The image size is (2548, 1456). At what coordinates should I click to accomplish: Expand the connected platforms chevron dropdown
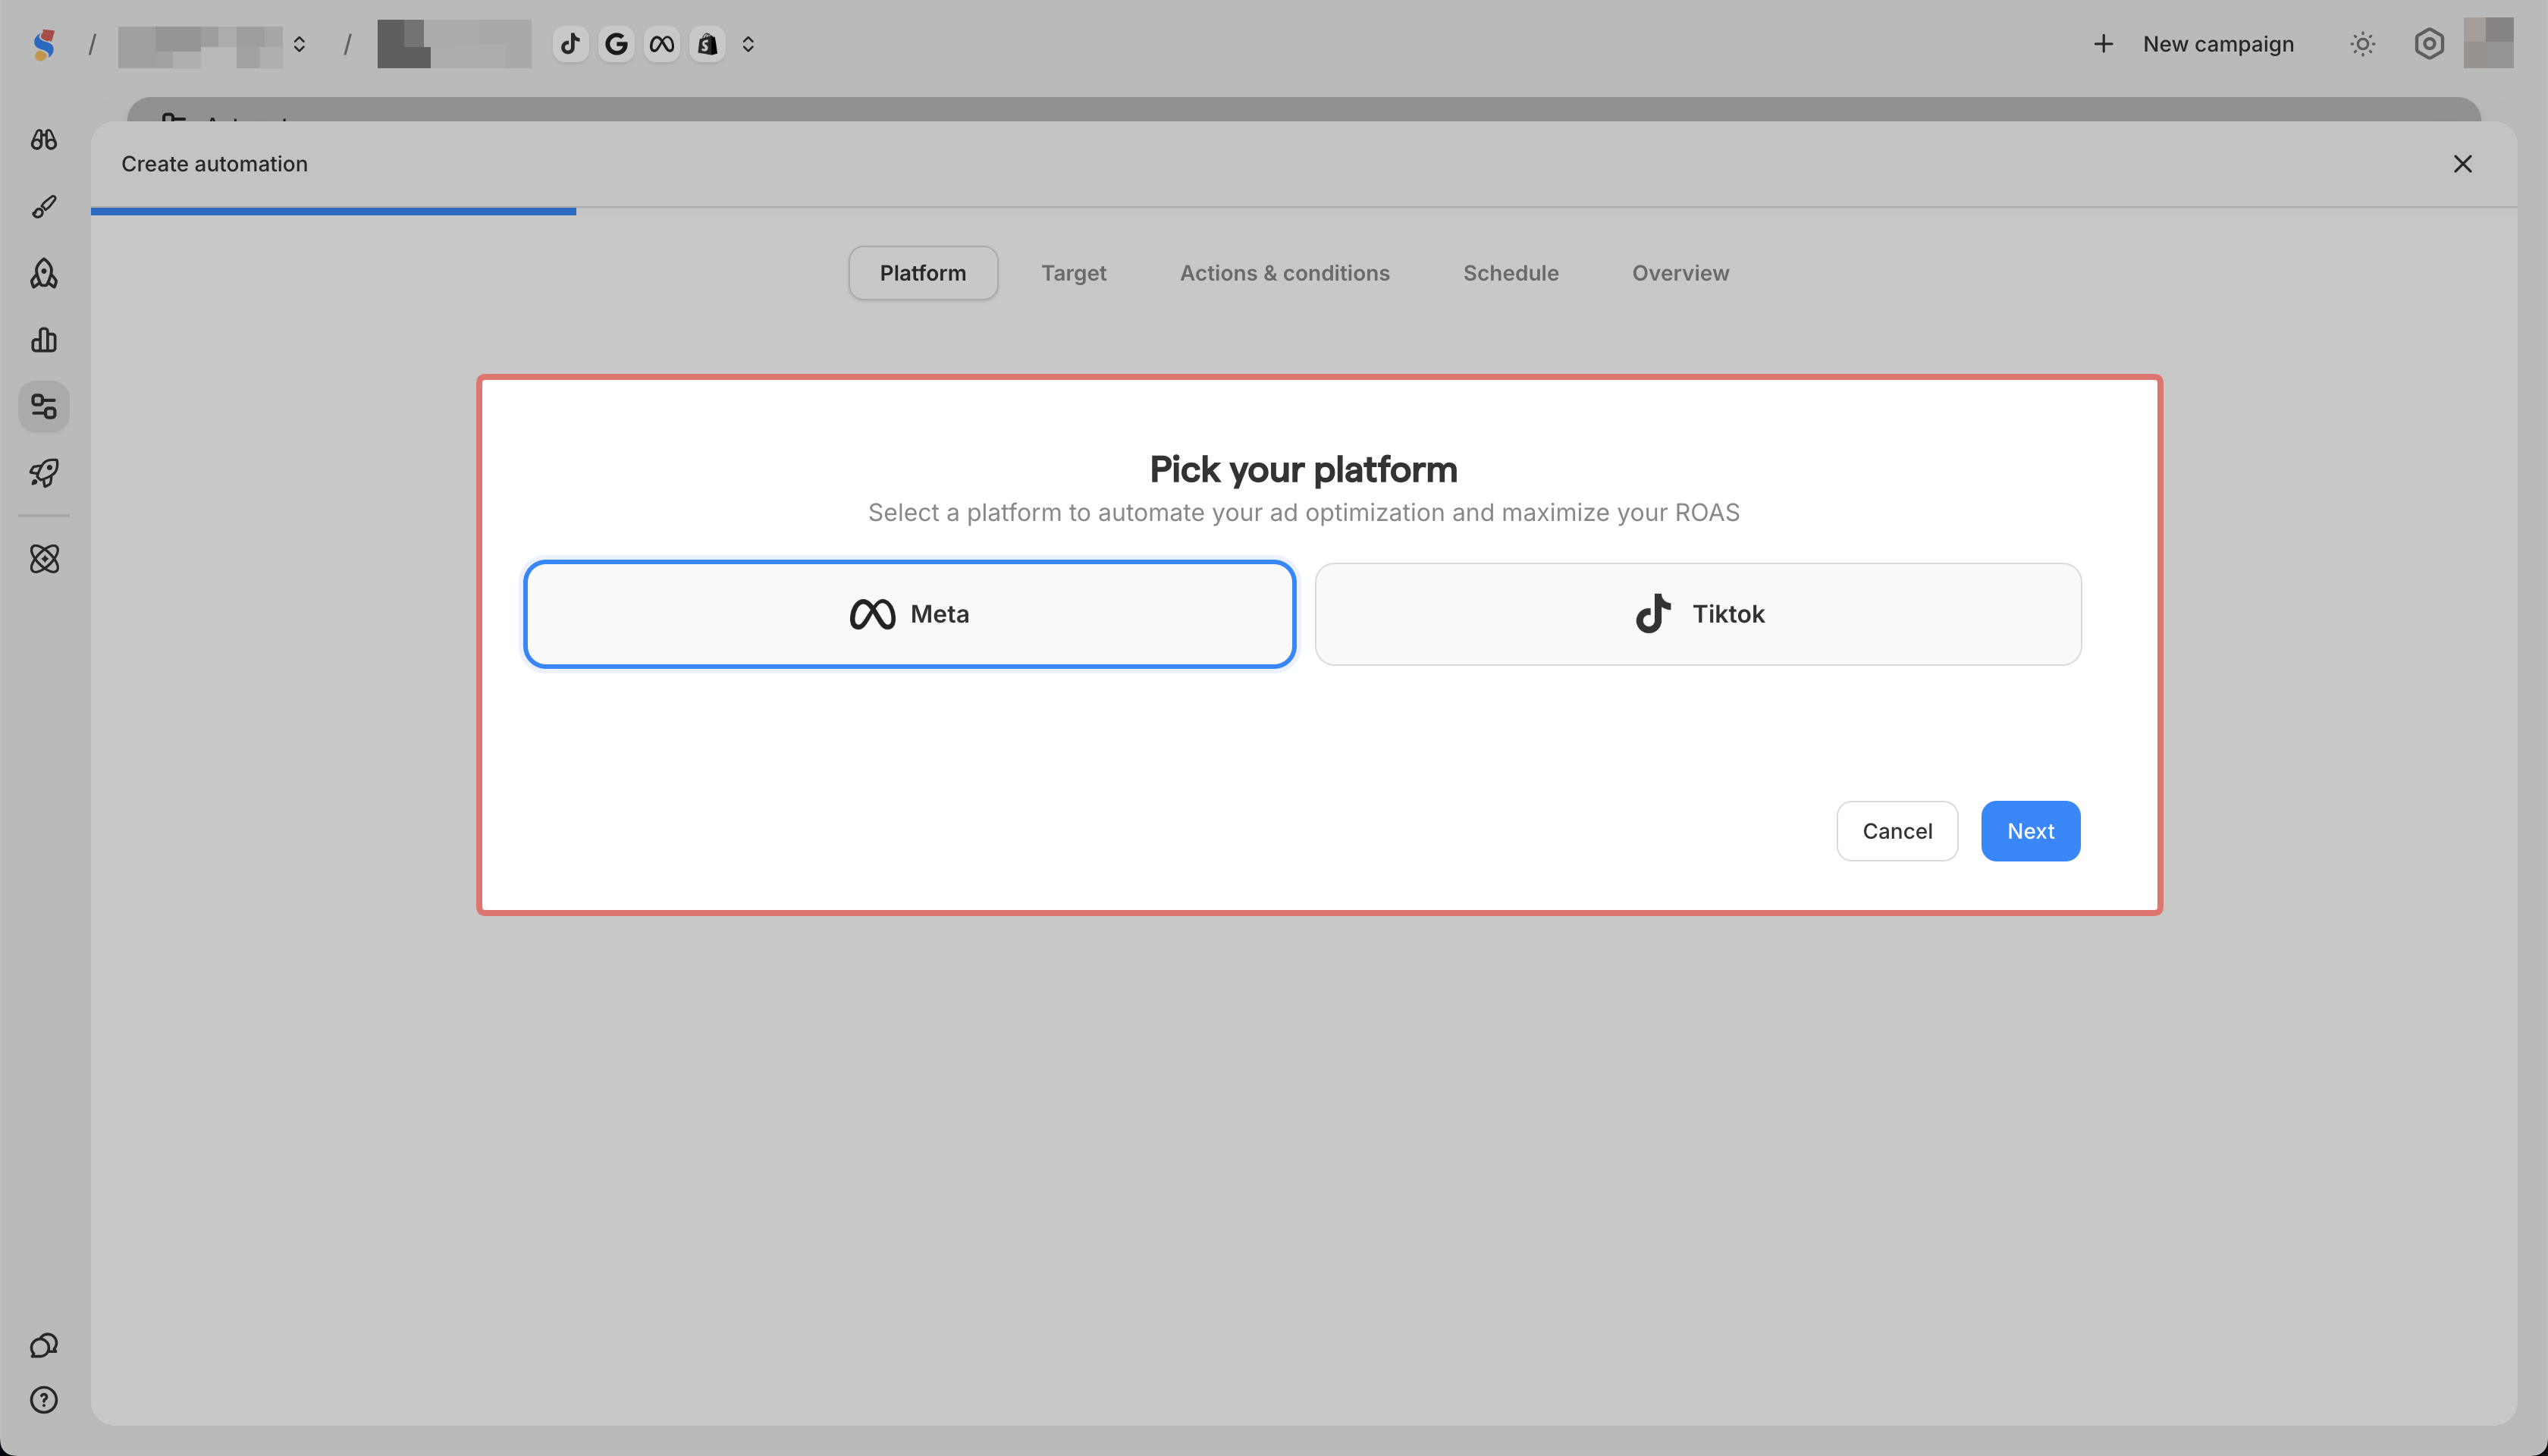pos(748,44)
